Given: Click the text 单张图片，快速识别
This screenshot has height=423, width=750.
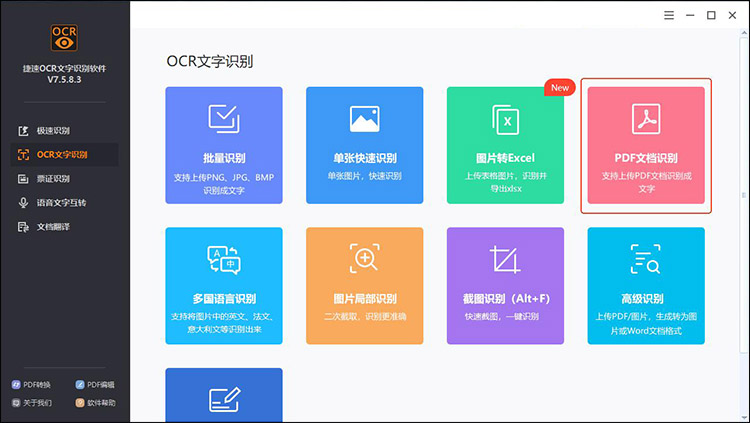Looking at the screenshot, I should coord(364,176).
